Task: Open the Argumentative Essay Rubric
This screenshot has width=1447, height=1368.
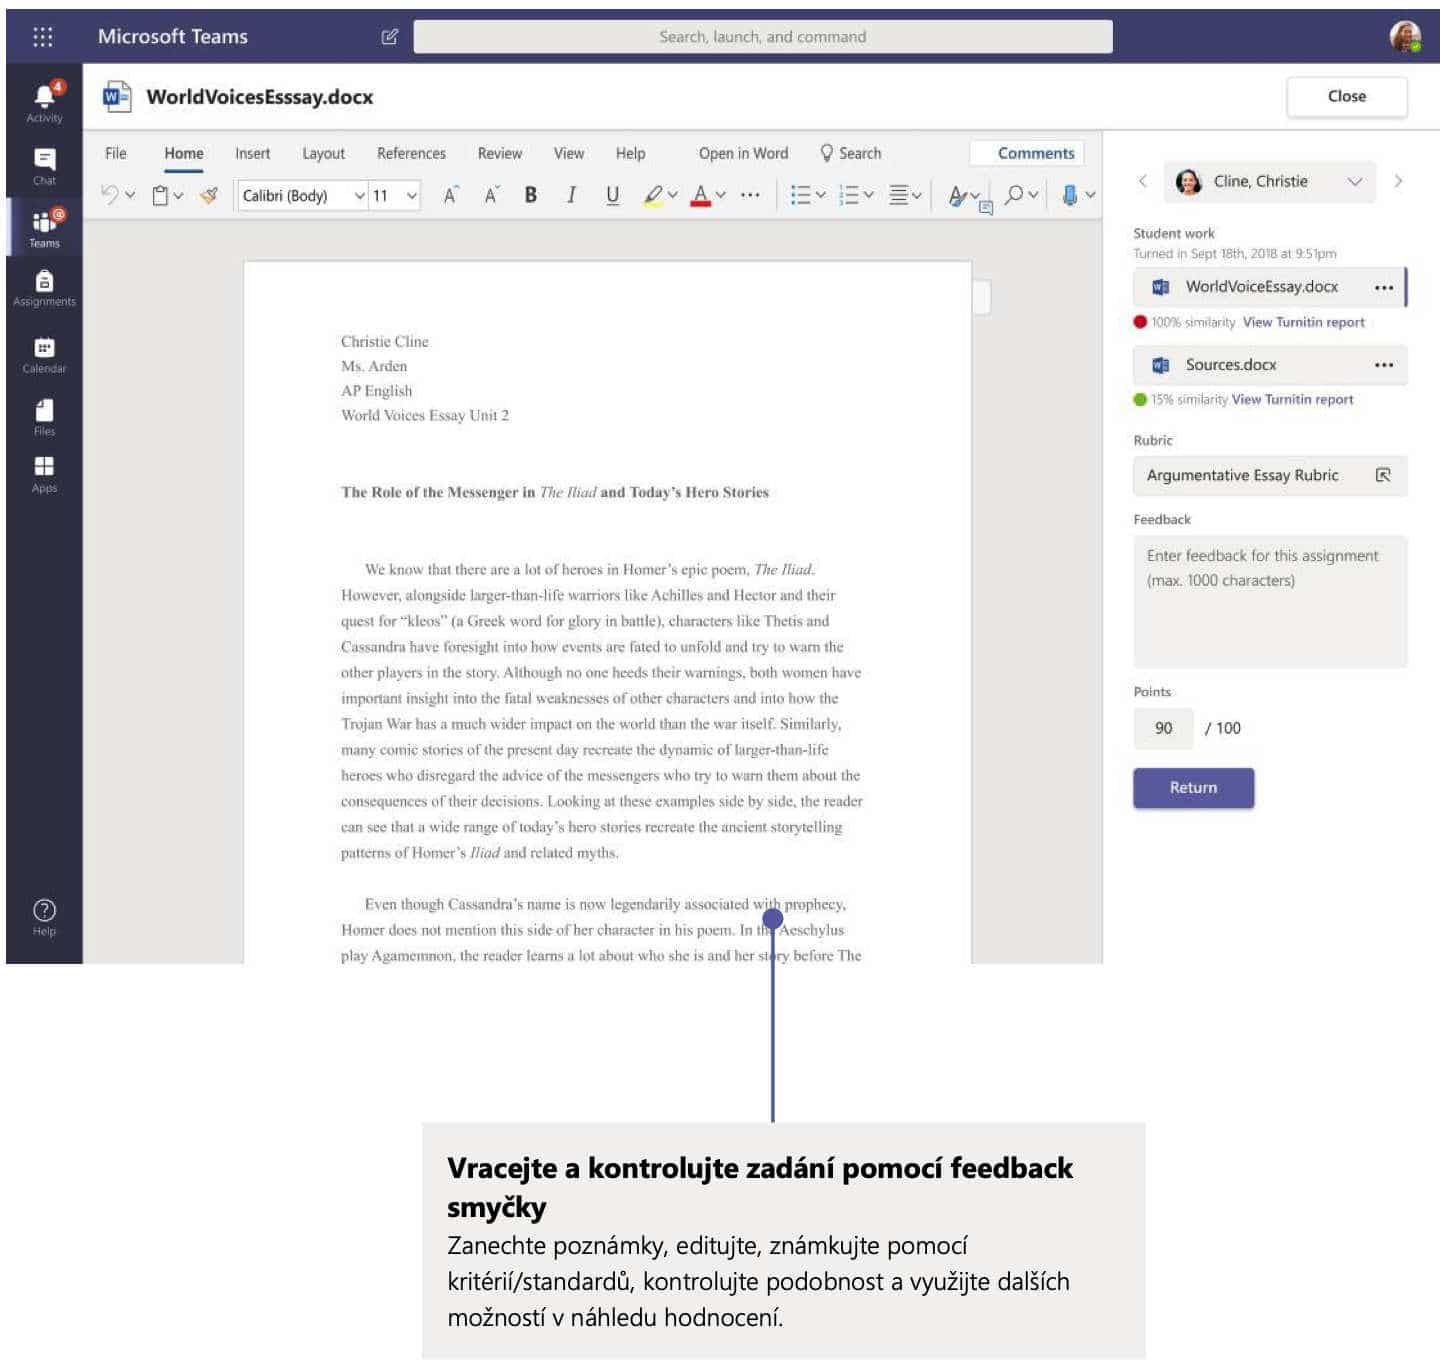Action: click(1270, 476)
